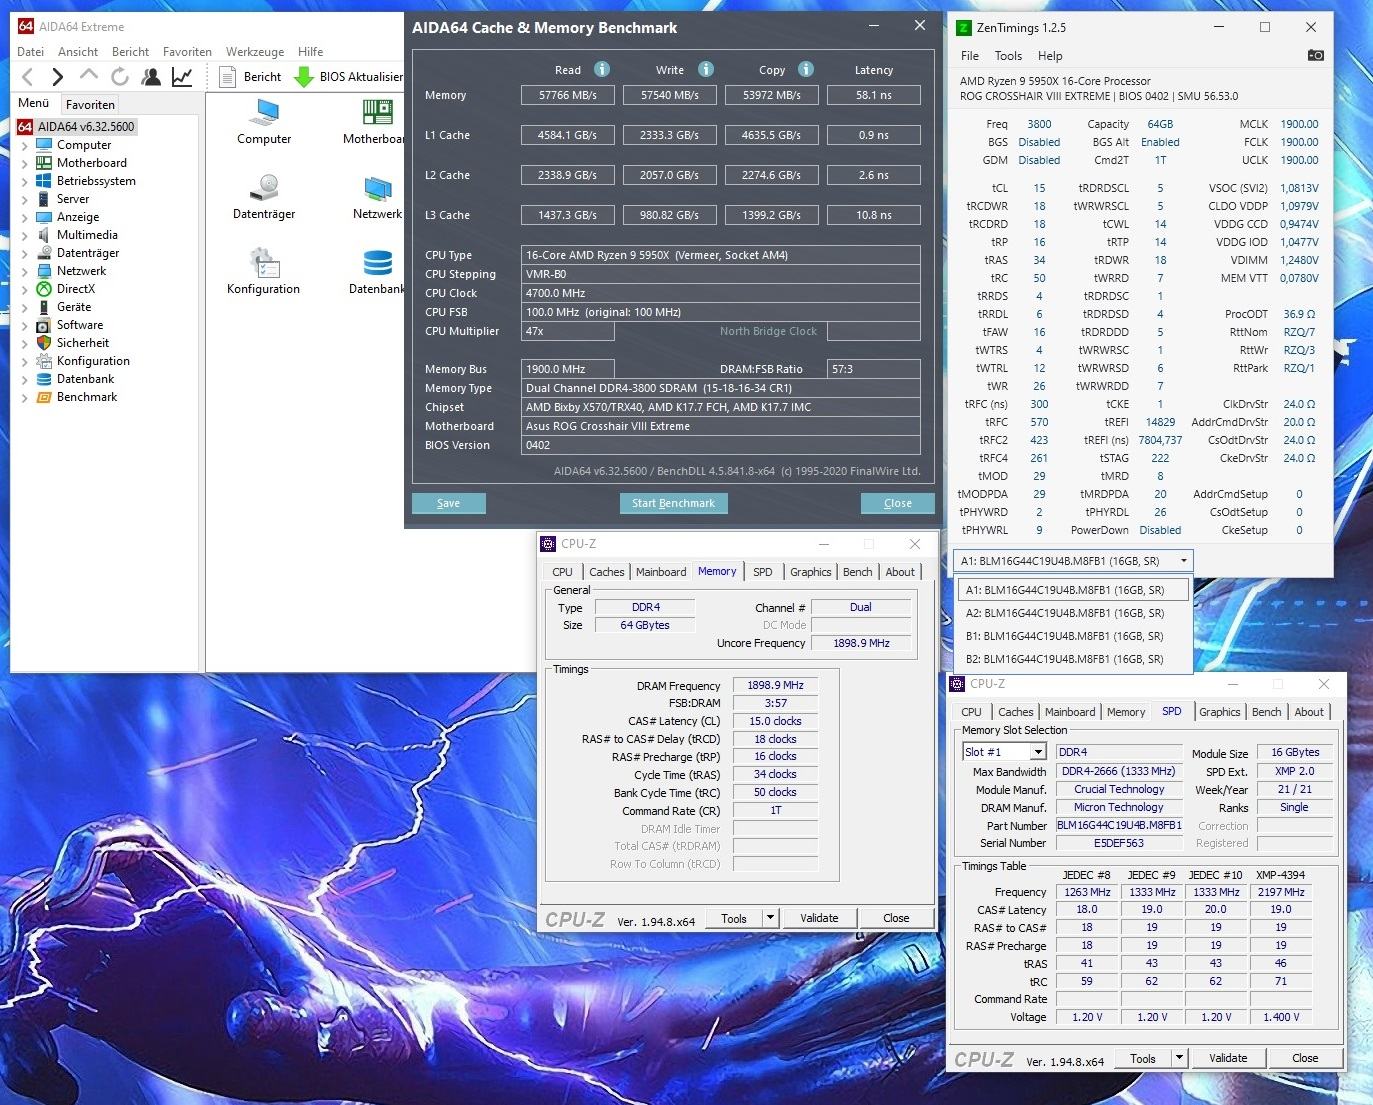The width and height of the screenshot is (1373, 1105).
Task: Expand the Motherboard tree node
Action: click(x=25, y=163)
